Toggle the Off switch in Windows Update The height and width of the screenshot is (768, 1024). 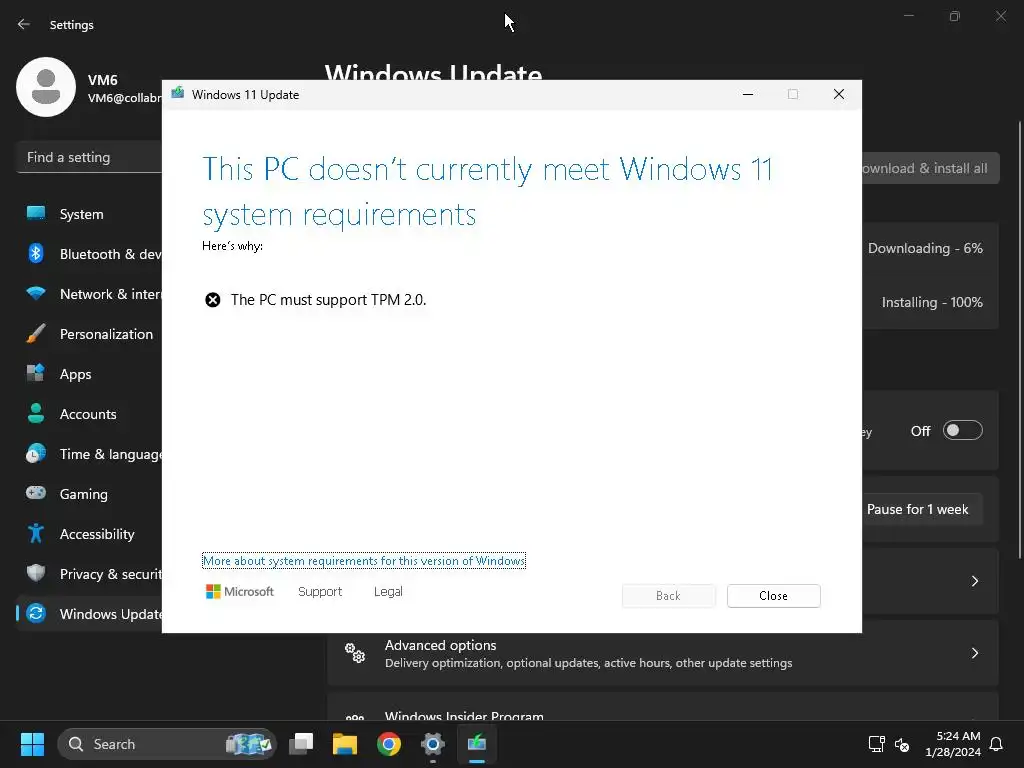point(963,430)
